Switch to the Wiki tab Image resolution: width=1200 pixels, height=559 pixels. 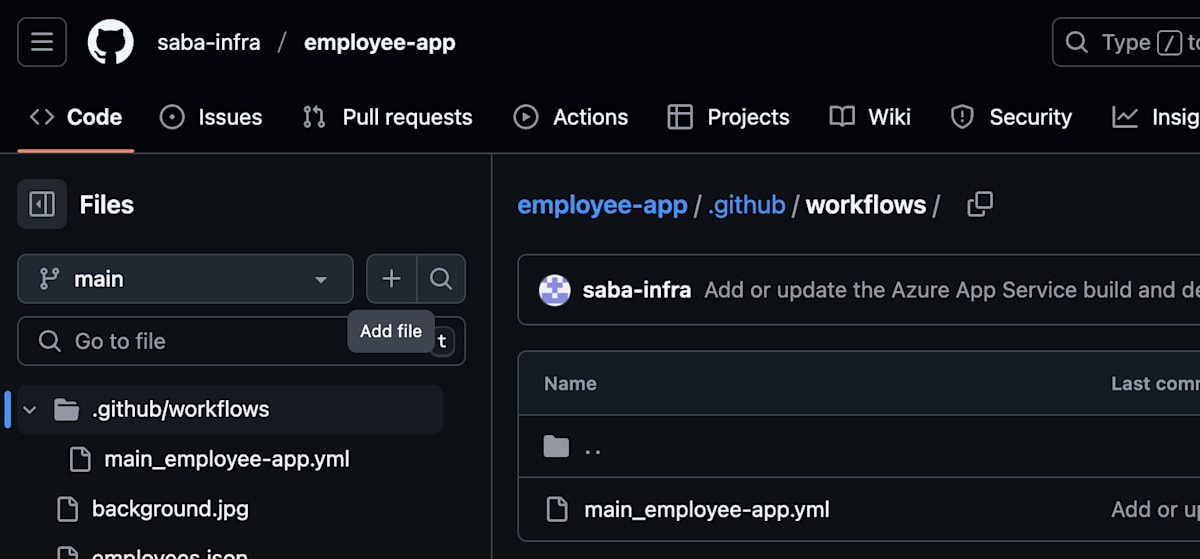click(x=871, y=117)
